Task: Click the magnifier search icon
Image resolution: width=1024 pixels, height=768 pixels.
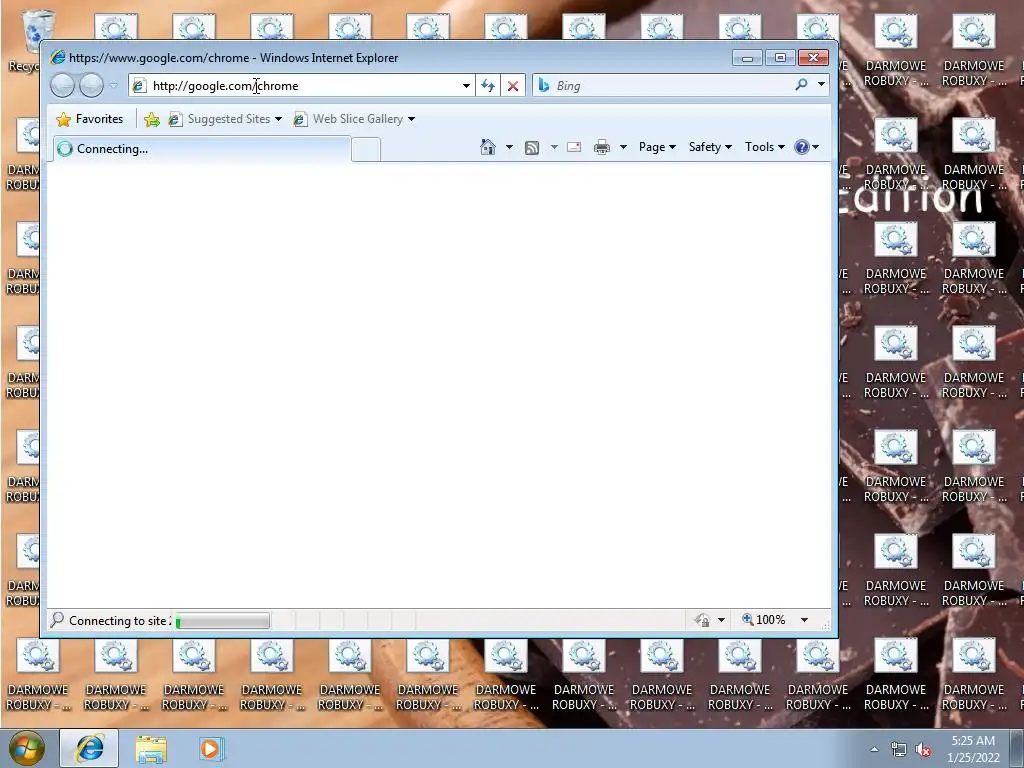Action: click(801, 85)
